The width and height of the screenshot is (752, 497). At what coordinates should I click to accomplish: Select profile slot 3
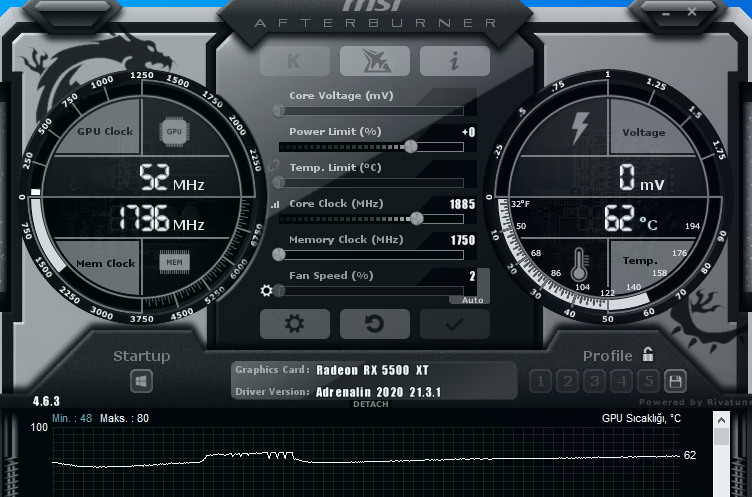595,381
